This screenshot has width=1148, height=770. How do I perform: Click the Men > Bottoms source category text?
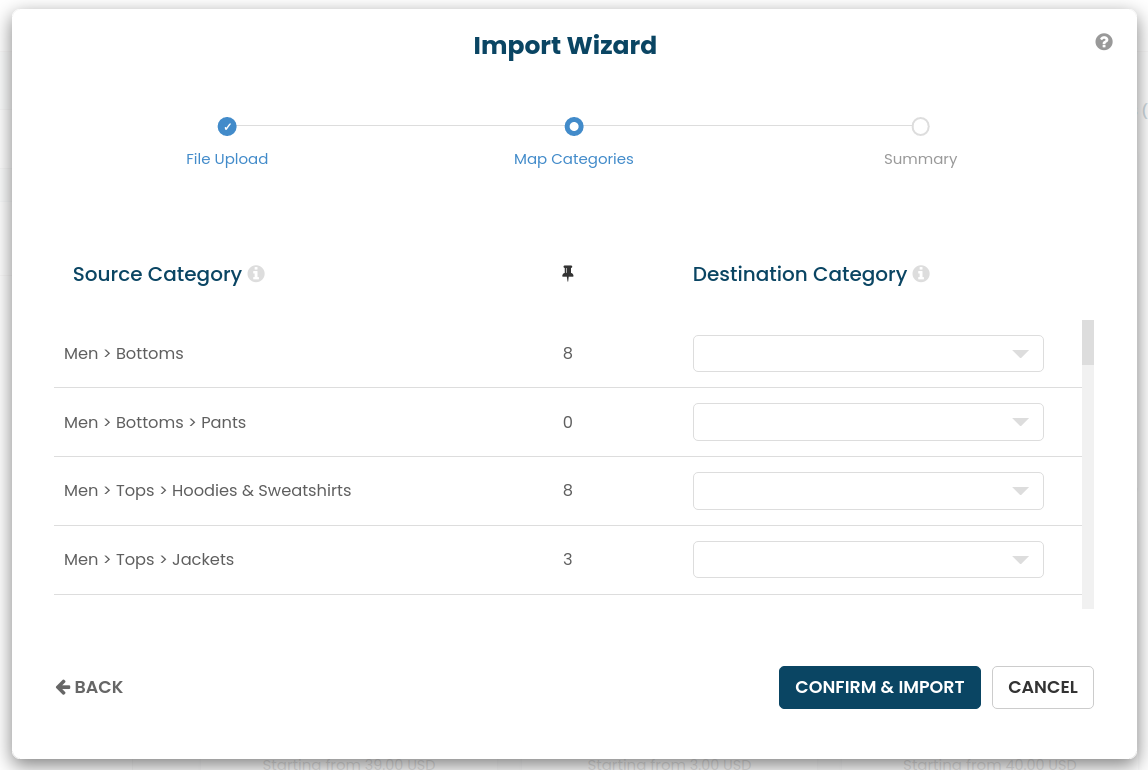tap(124, 354)
